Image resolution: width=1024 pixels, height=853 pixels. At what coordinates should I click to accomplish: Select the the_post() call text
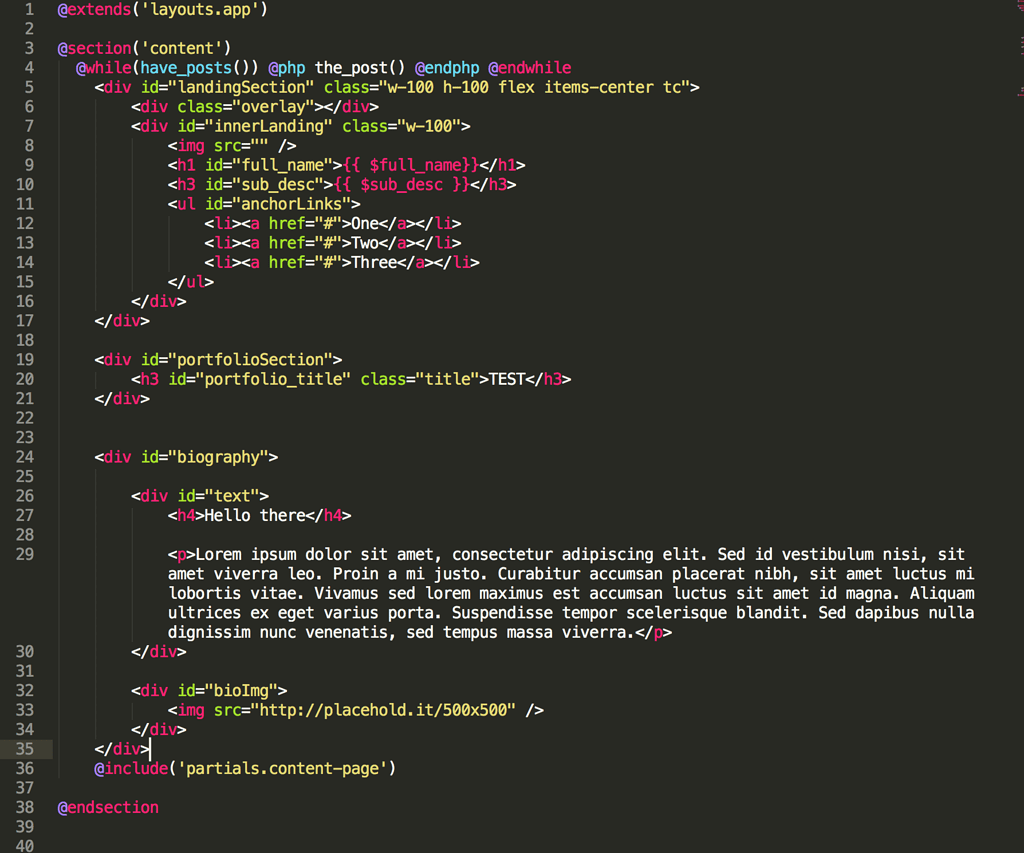[360, 68]
